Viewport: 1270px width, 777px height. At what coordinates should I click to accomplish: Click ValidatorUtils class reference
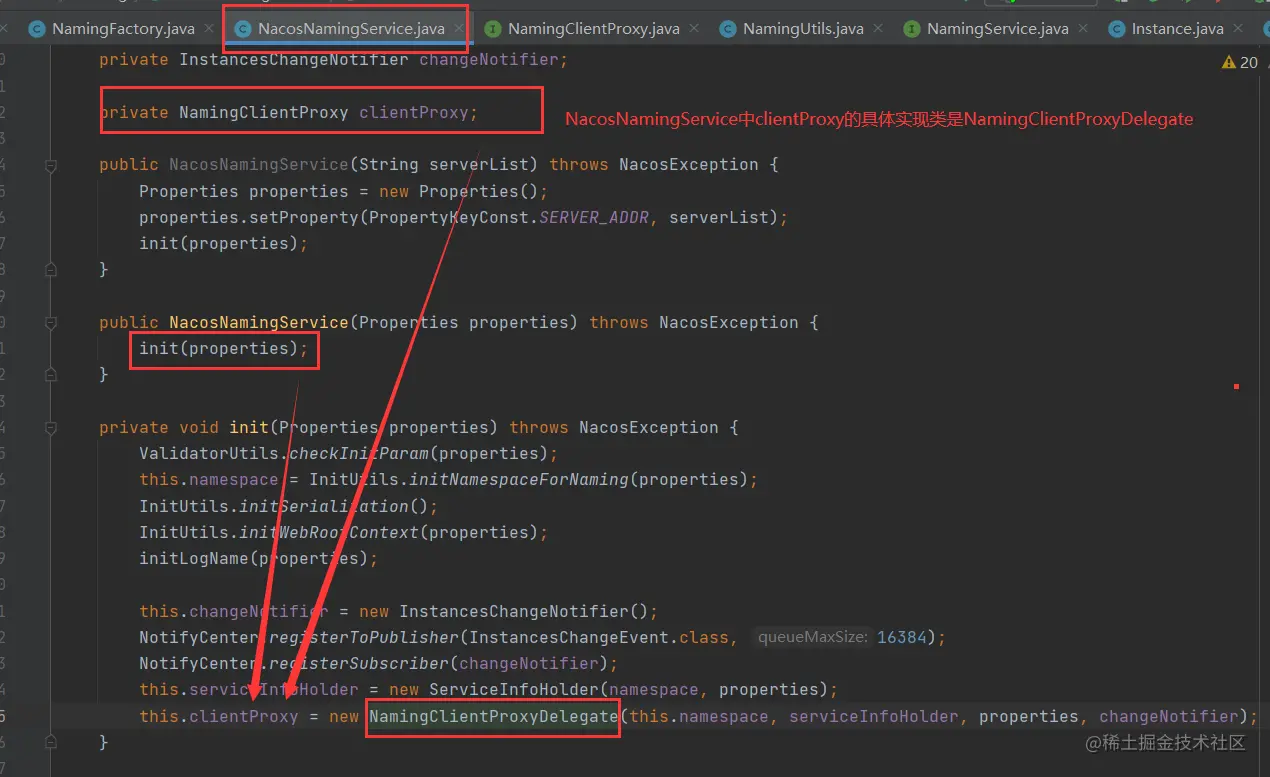(x=209, y=453)
